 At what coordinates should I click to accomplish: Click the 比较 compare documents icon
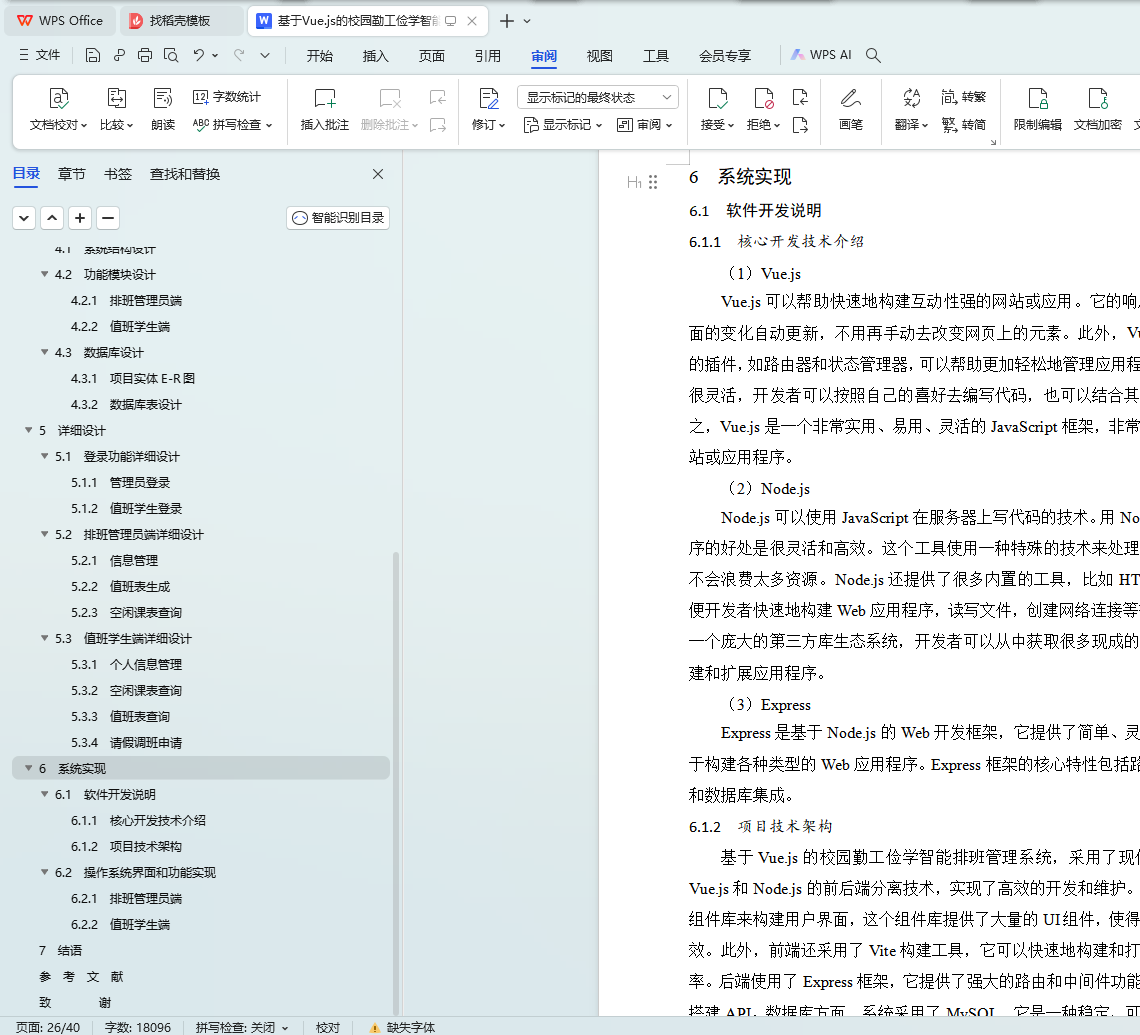pos(116,98)
